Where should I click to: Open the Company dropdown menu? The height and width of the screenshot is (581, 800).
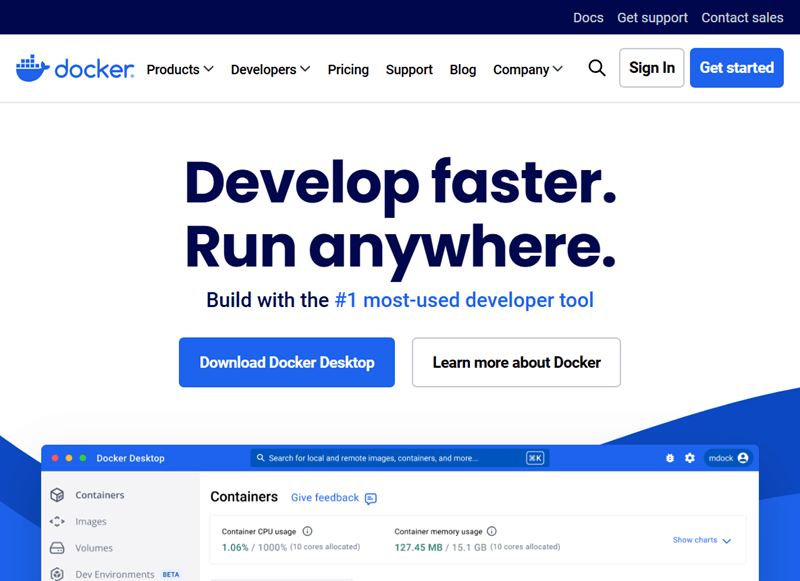click(x=527, y=69)
